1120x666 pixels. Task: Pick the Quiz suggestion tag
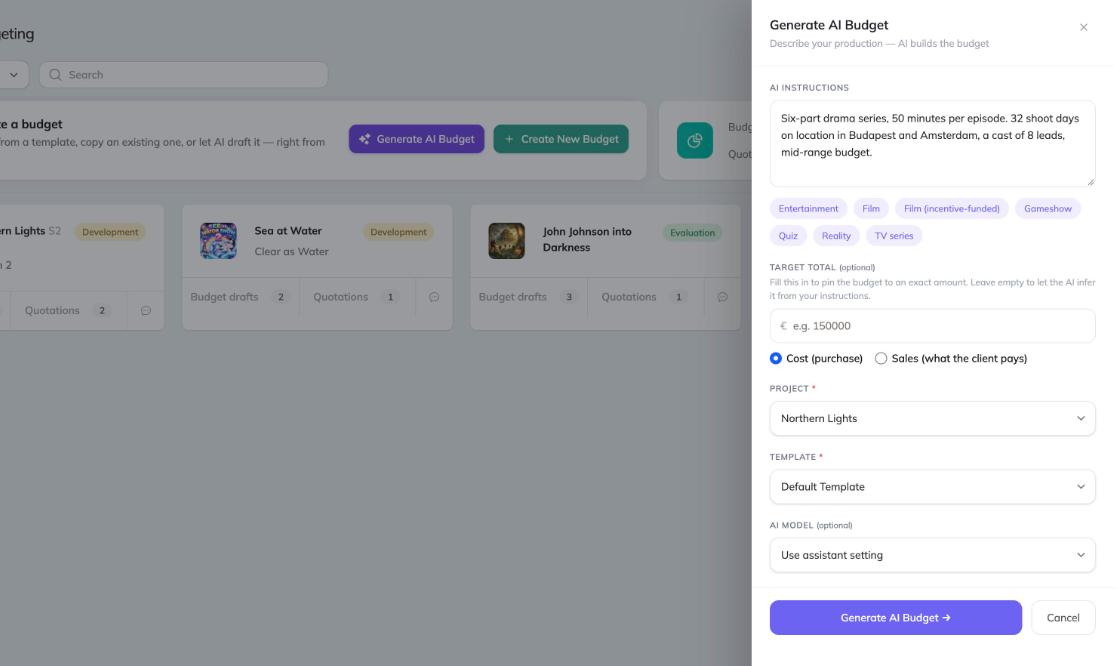point(788,236)
